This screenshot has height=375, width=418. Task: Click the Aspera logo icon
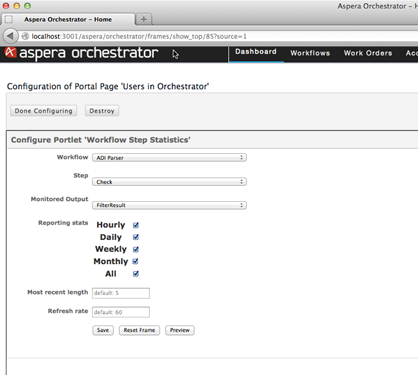[10, 52]
